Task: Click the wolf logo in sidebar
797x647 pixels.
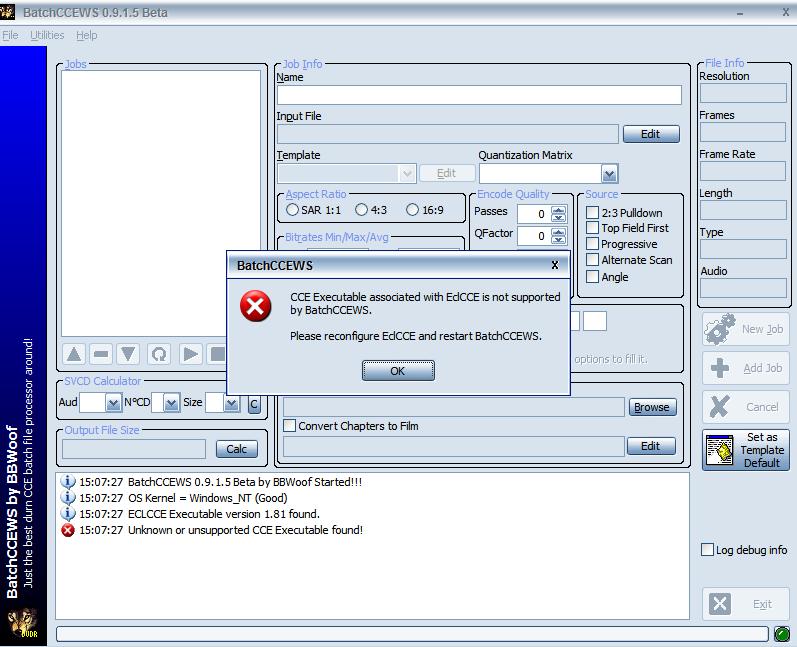Action: 23,623
